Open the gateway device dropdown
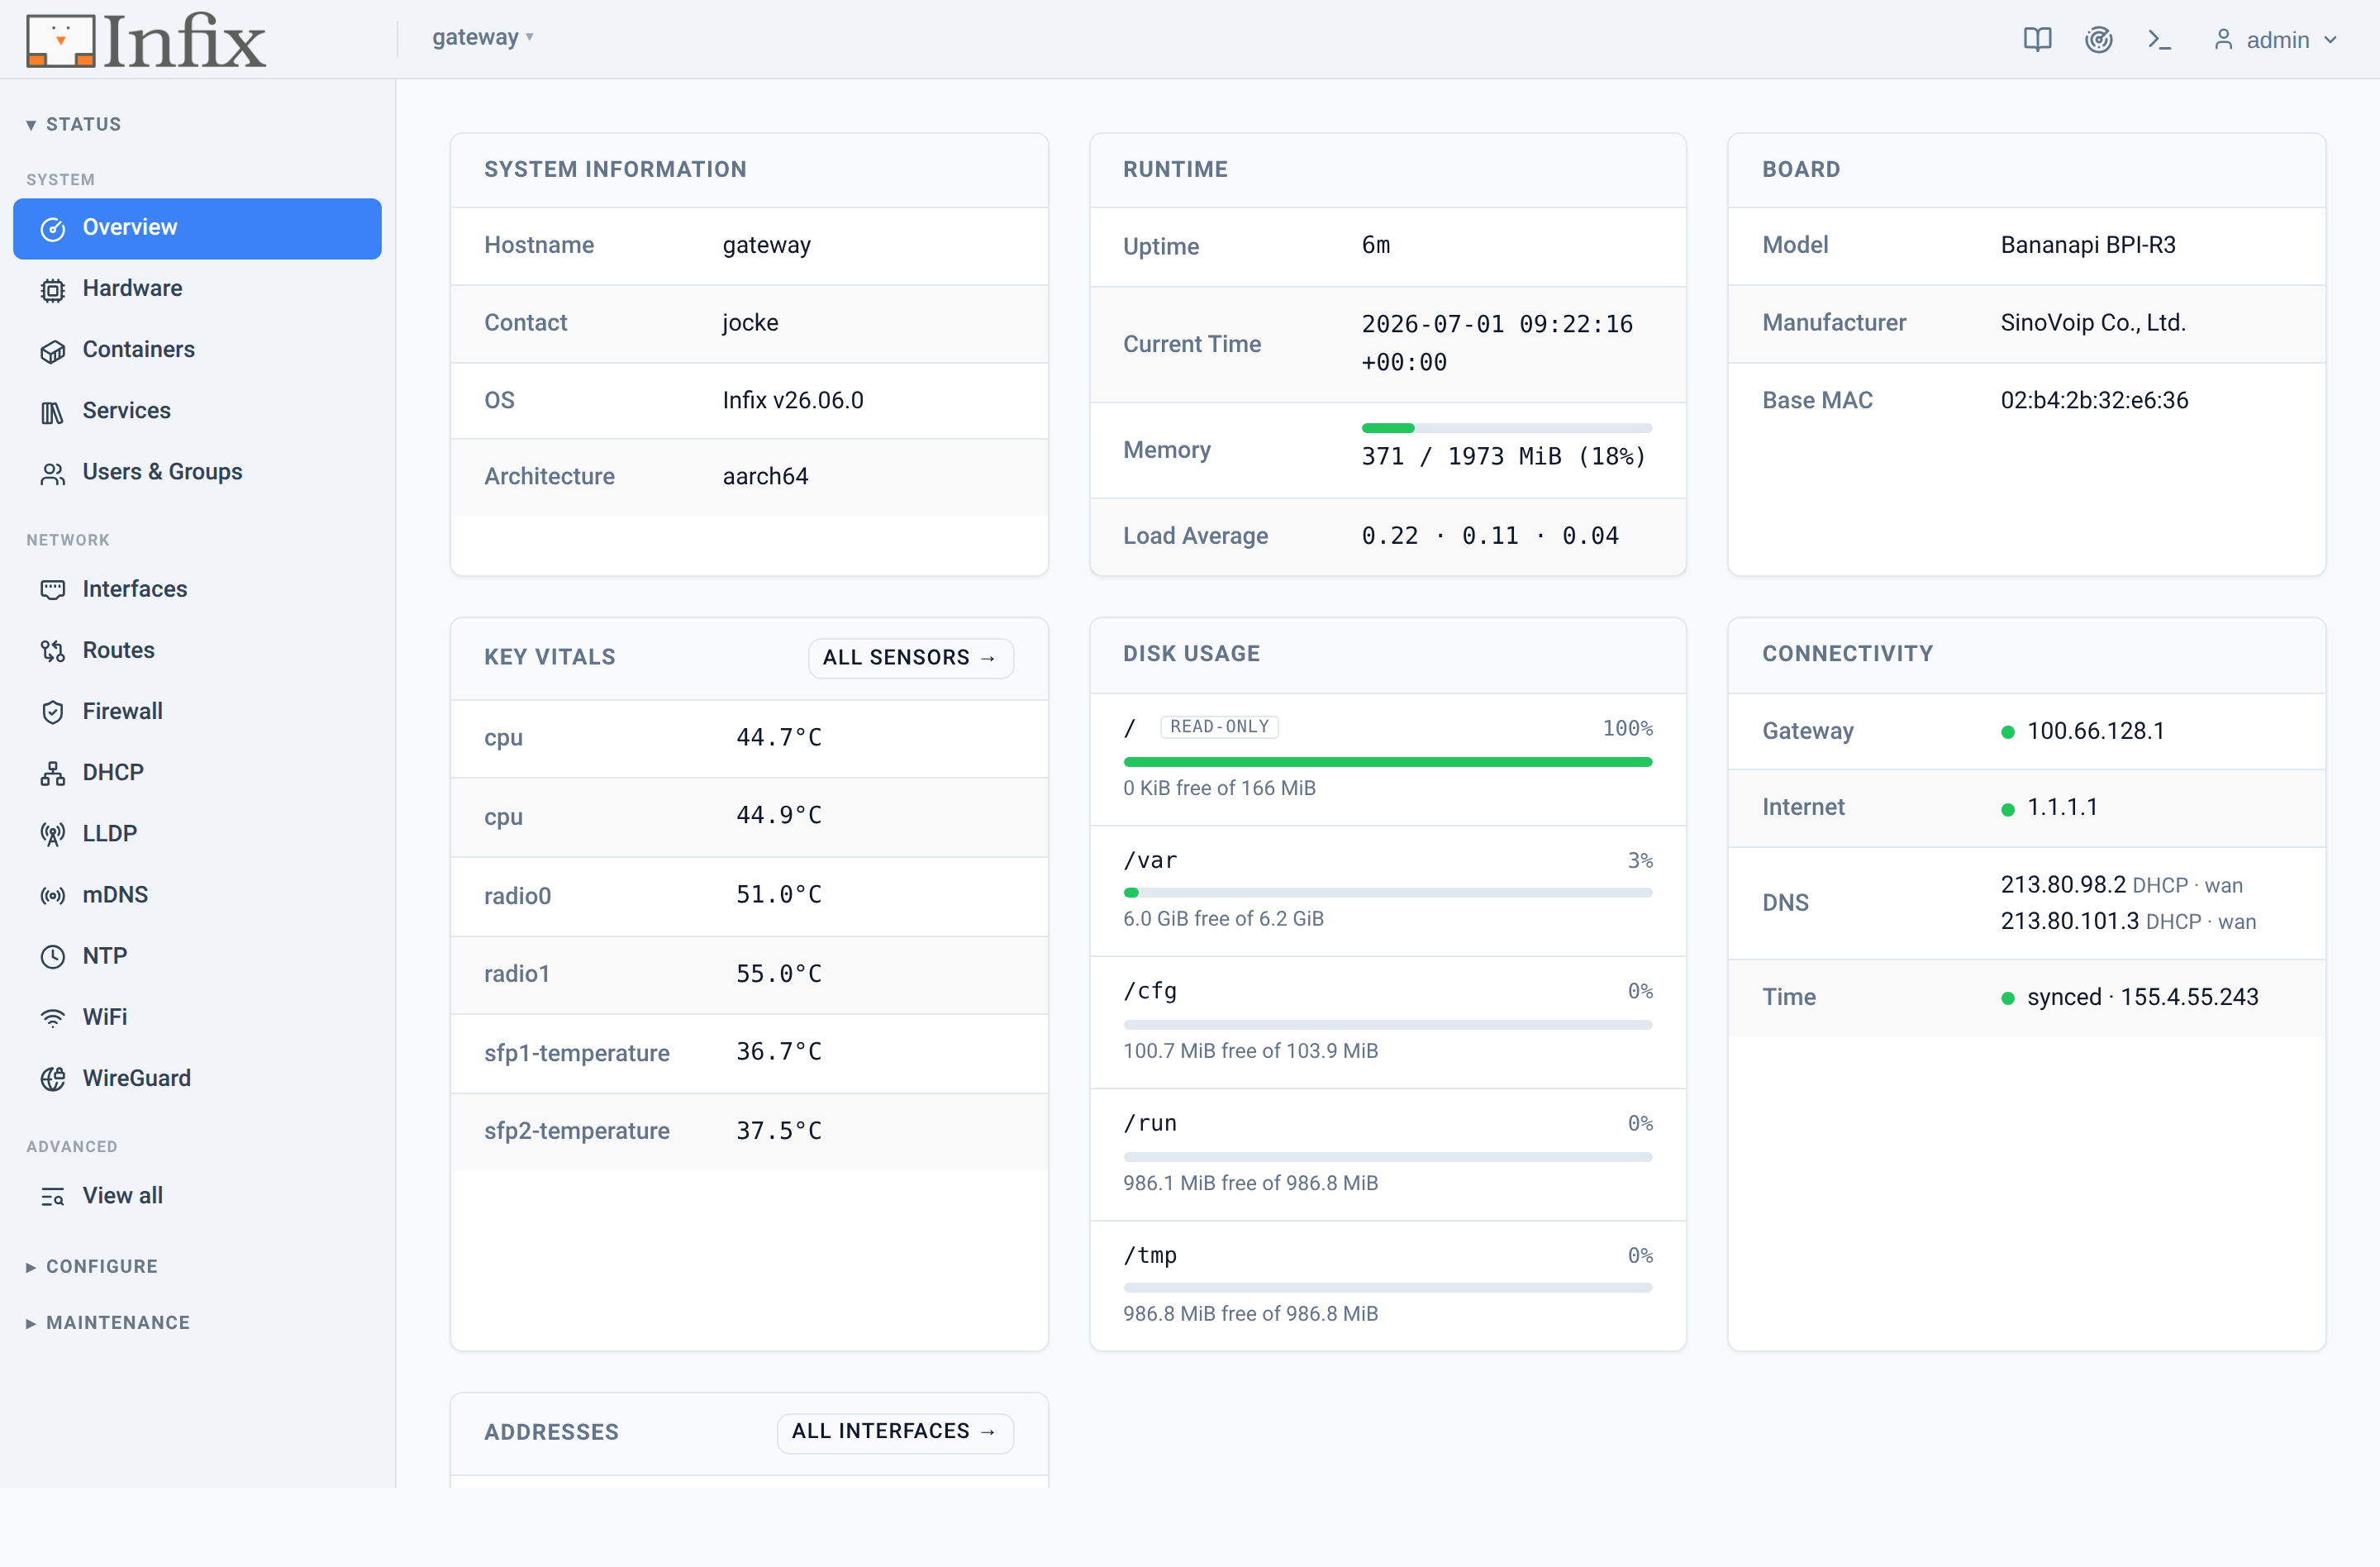The image size is (2380, 1567). (483, 38)
